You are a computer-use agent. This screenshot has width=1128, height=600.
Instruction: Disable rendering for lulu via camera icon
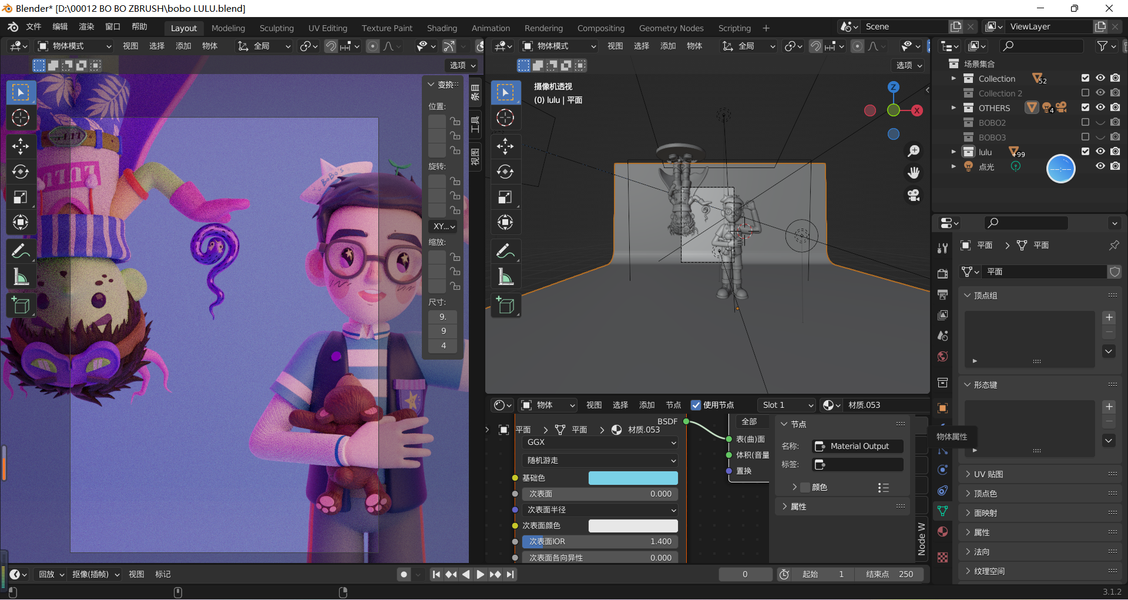pyautogui.click(x=1114, y=152)
